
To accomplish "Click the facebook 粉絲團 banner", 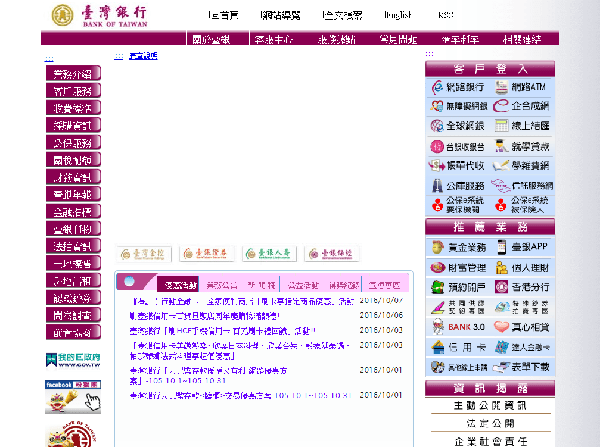I will pos(73,397).
